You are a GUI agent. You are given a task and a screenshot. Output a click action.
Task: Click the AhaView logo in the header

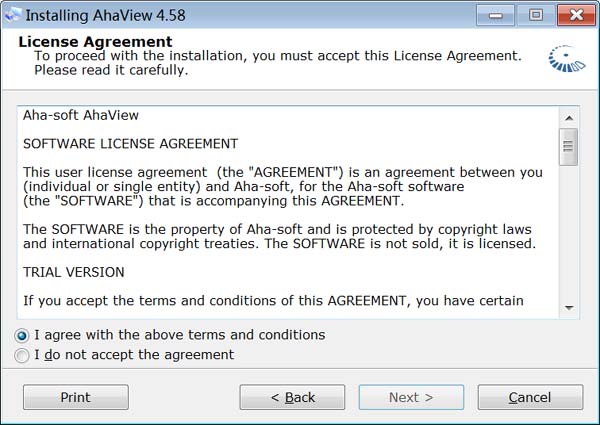pyautogui.click(x=566, y=59)
